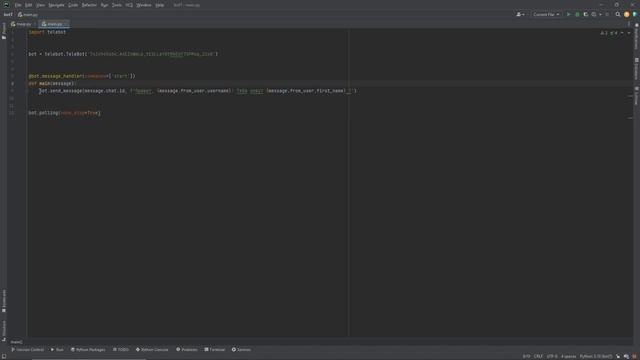This screenshot has width=640, height=360.
Task: Open the Code With Me user dropdown
Action: pos(520,14)
